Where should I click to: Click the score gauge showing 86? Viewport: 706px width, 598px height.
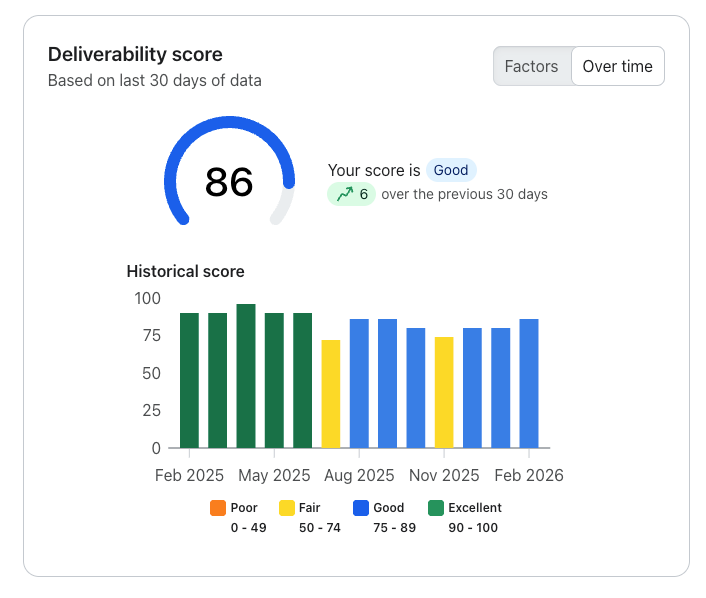pos(229,171)
